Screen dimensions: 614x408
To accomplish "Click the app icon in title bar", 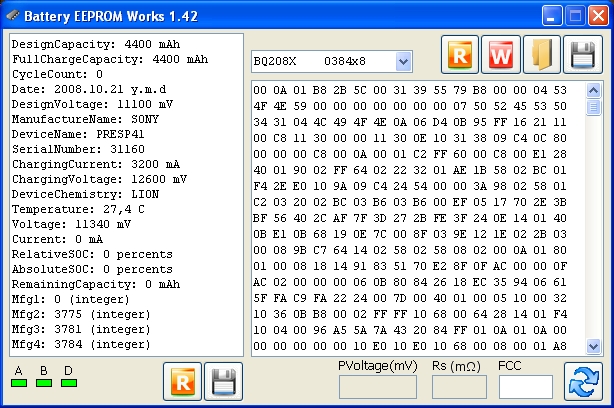I will pos(13,16).
